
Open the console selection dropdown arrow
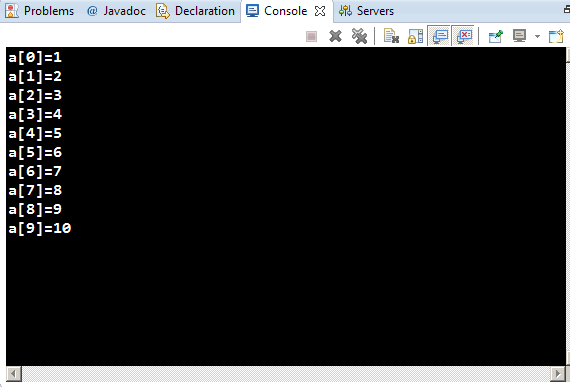(537, 36)
